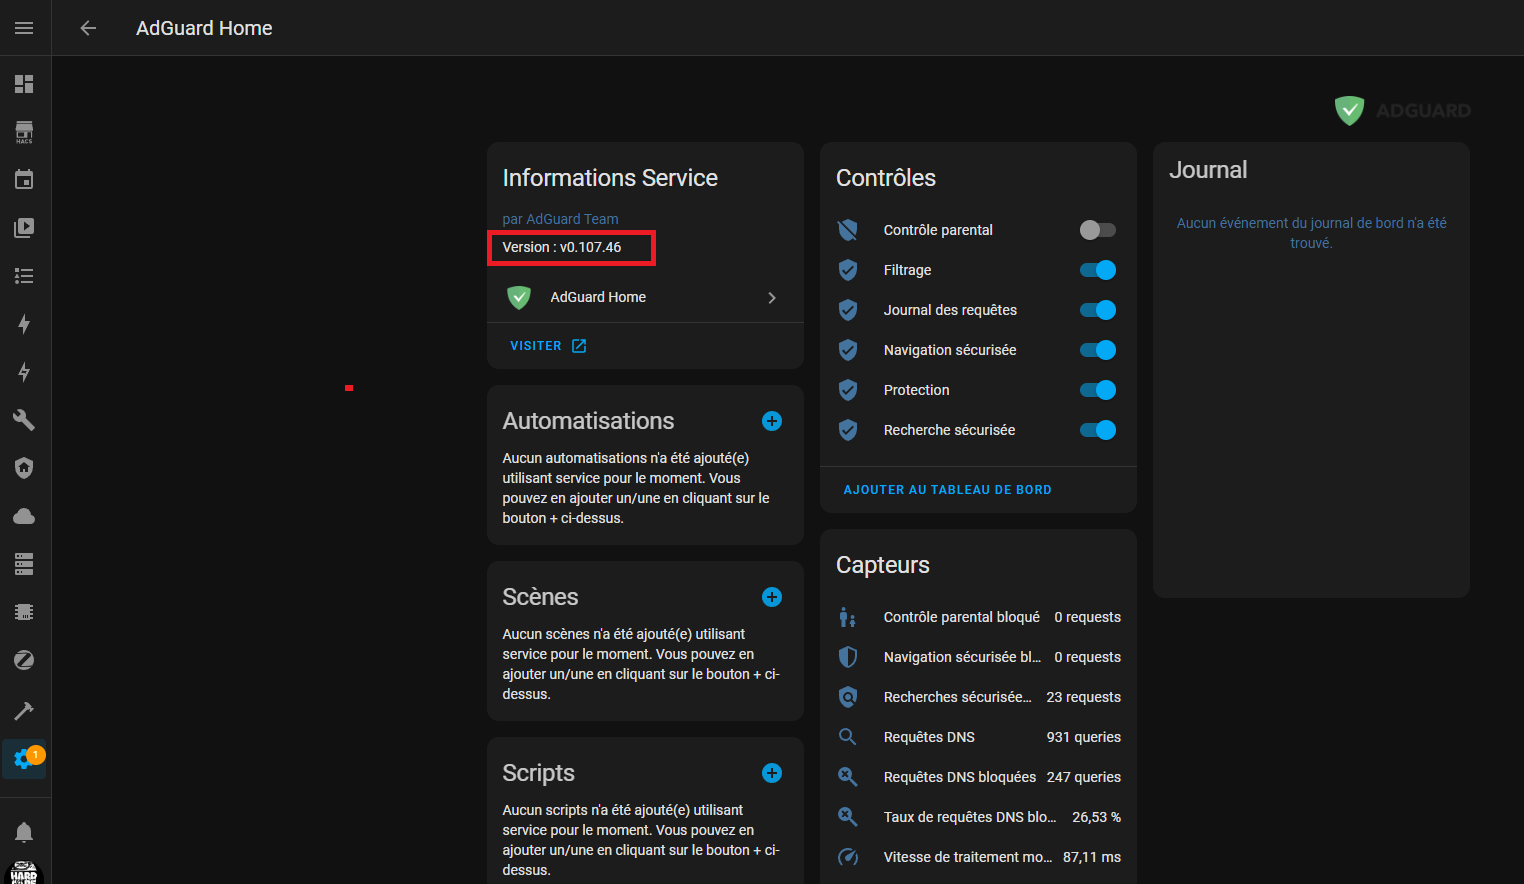The image size is (1524, 884).
Task: Open the 'par AdGuard Team' link
Action: coord(560,219)
